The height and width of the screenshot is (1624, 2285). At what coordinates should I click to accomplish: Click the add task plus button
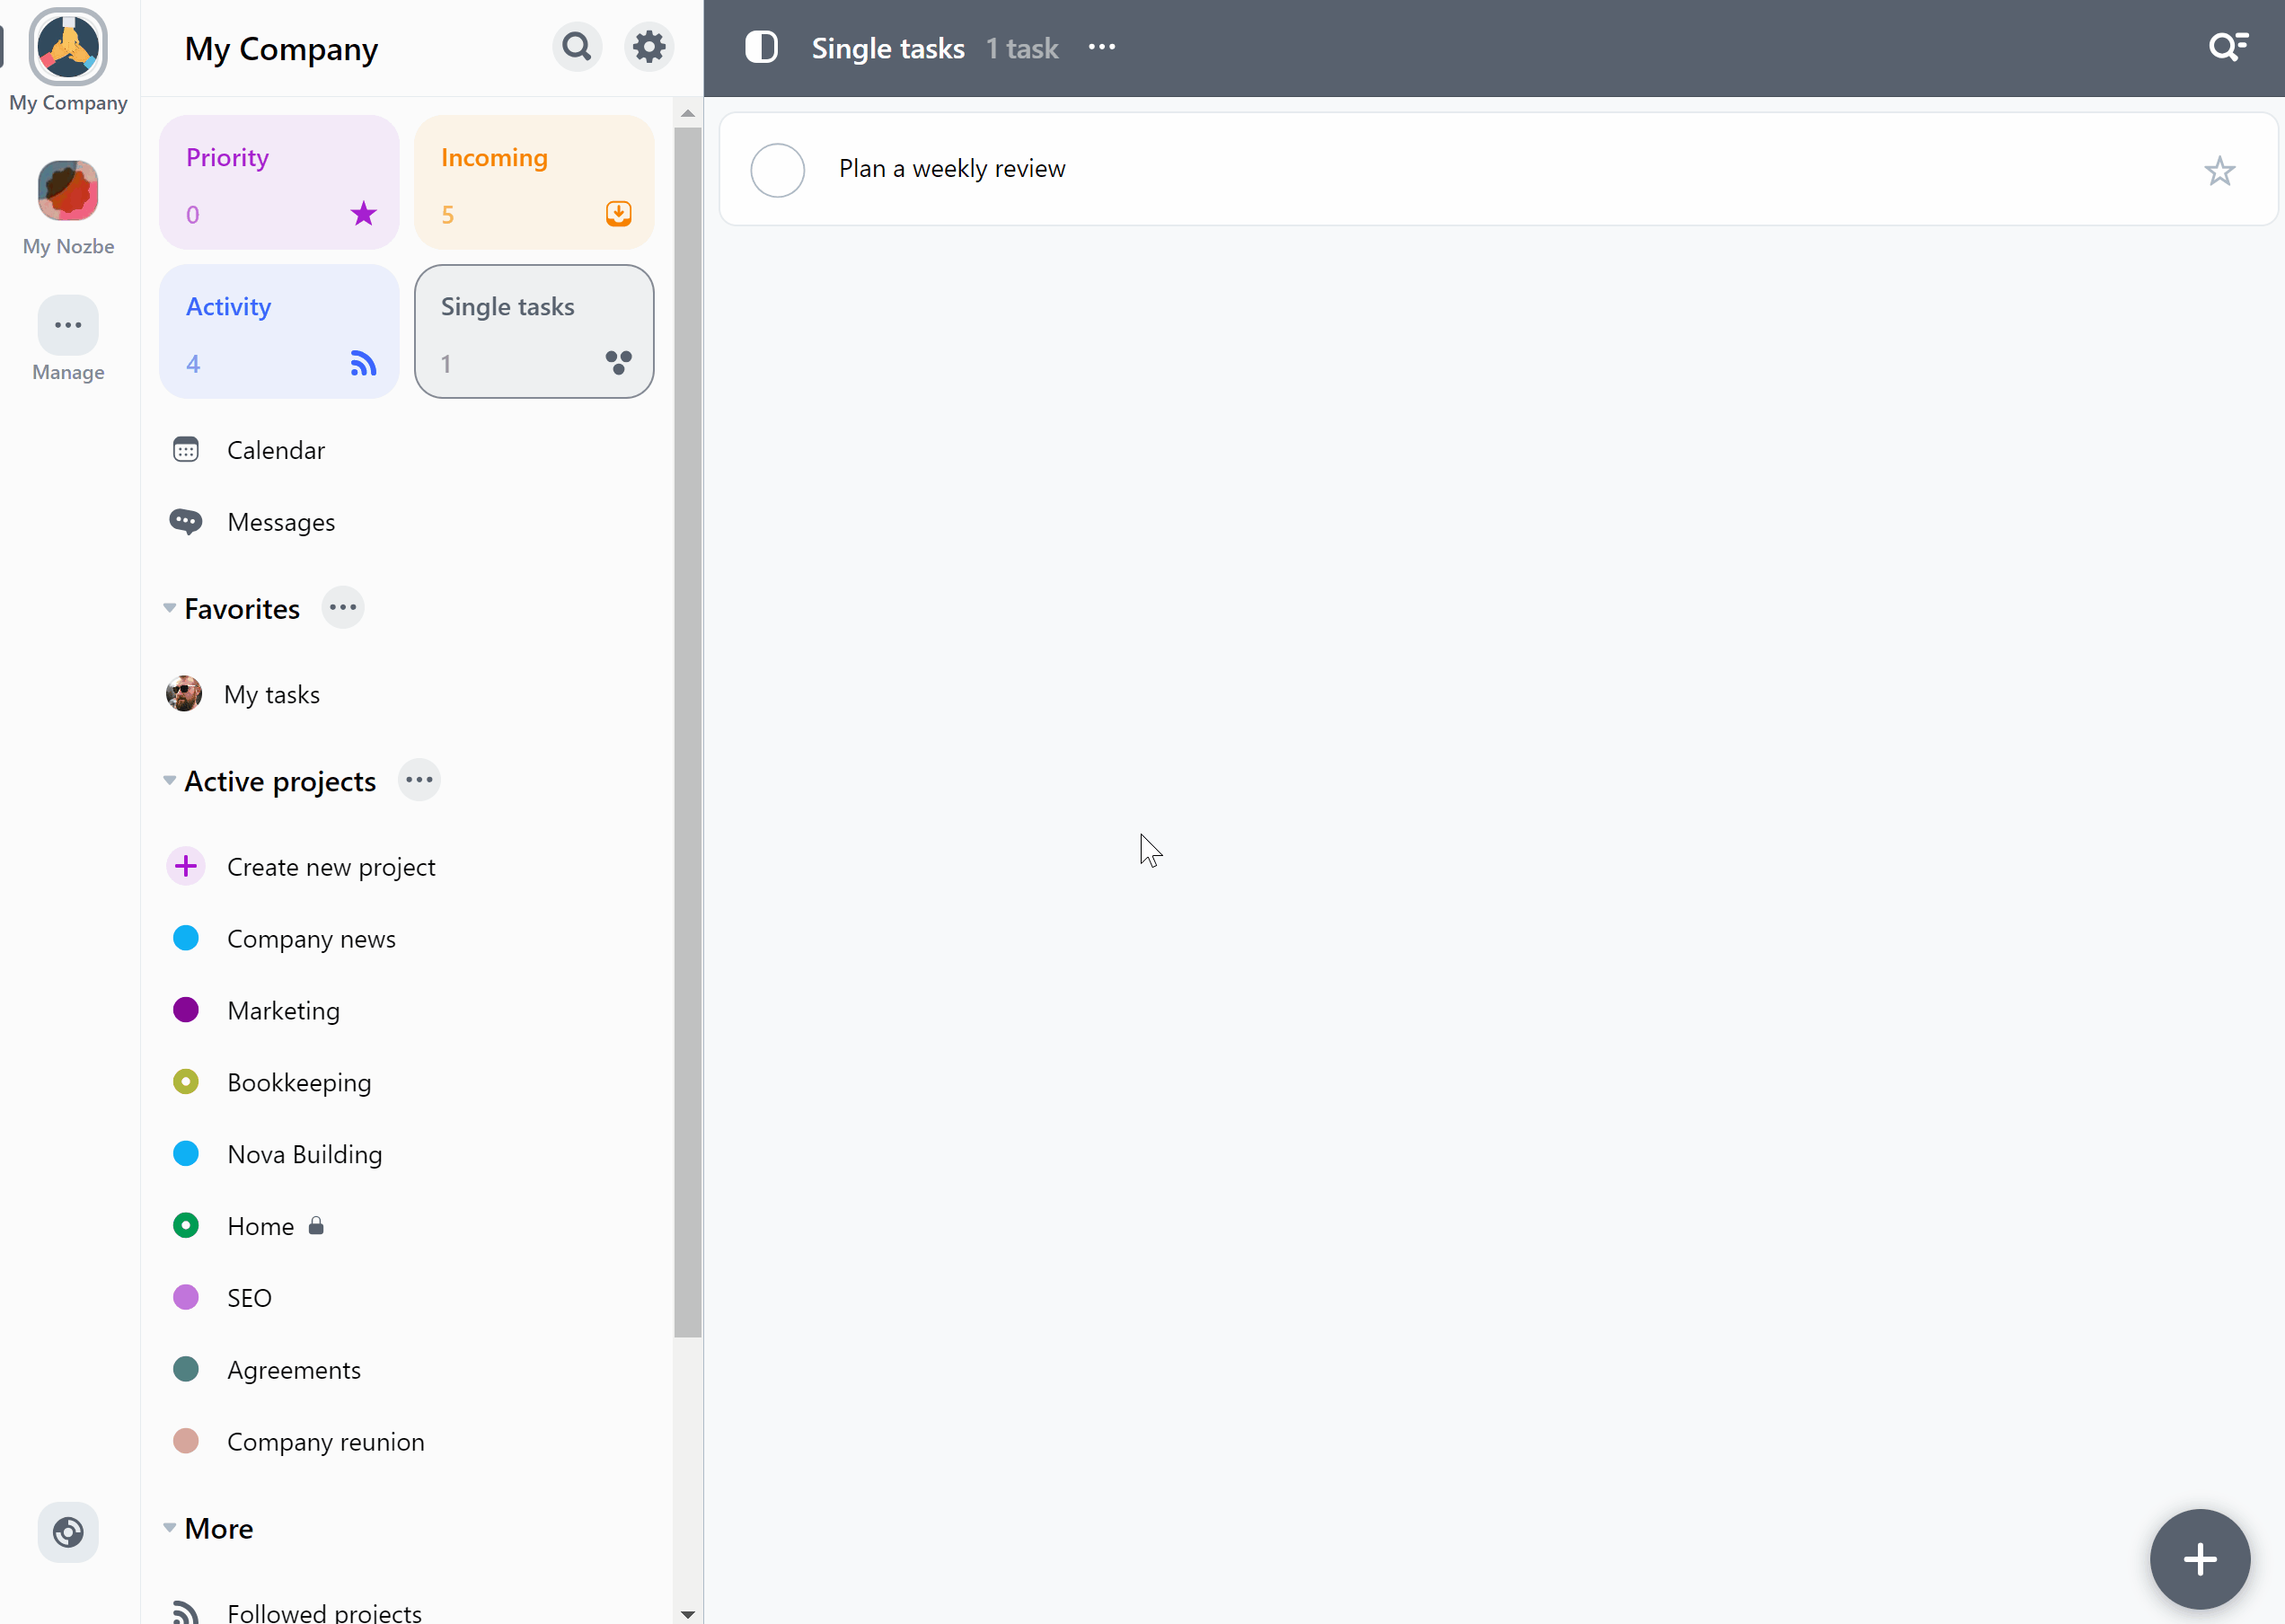point(2199,1558)
